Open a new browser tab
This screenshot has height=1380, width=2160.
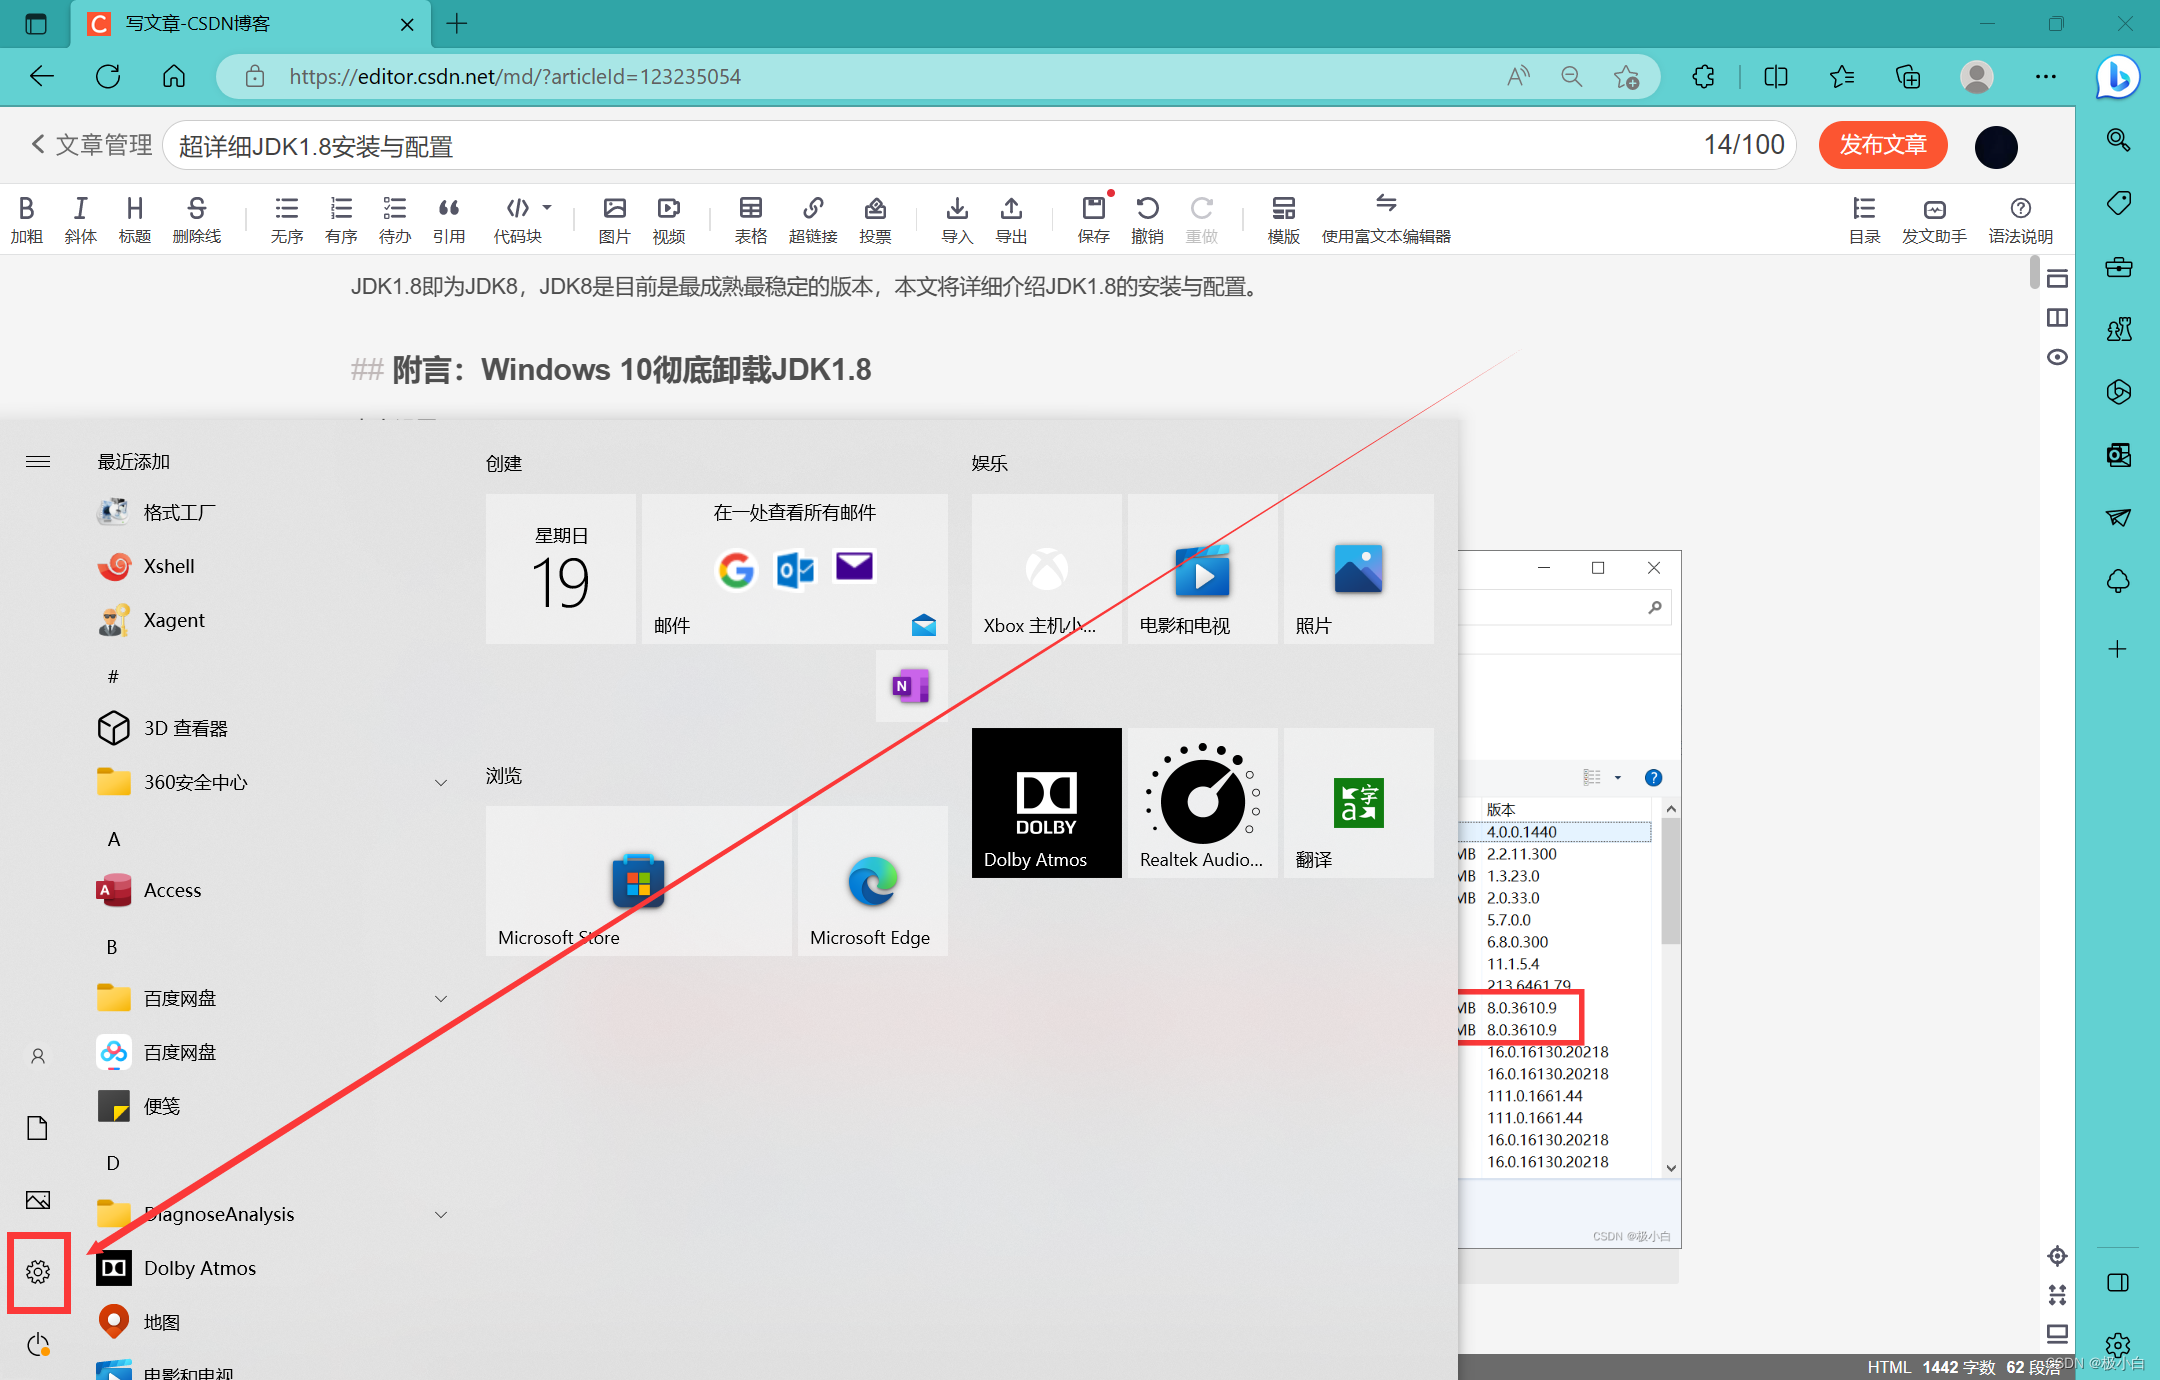coord(457,24)
